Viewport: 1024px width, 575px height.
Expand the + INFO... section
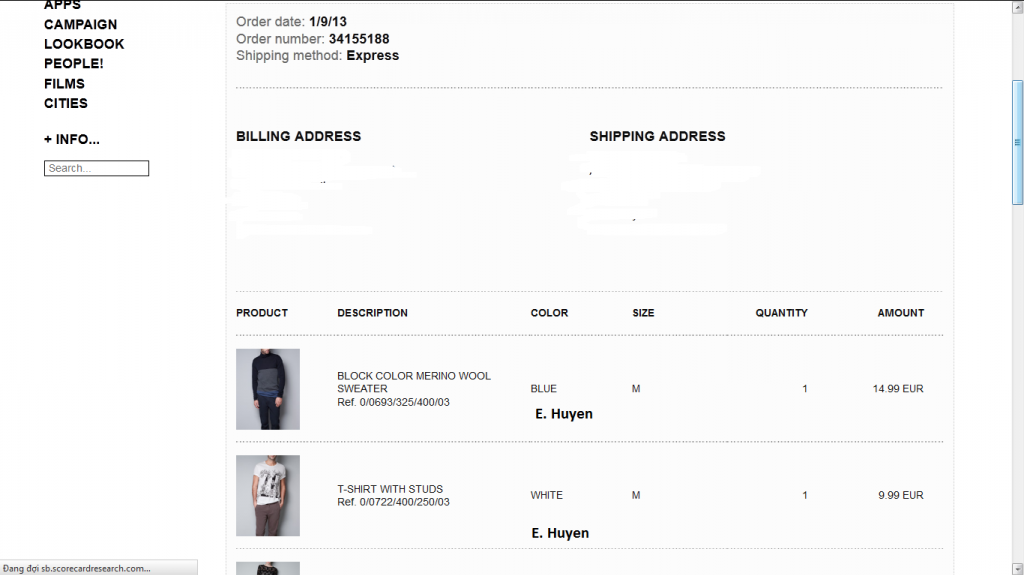click(72, 140)
